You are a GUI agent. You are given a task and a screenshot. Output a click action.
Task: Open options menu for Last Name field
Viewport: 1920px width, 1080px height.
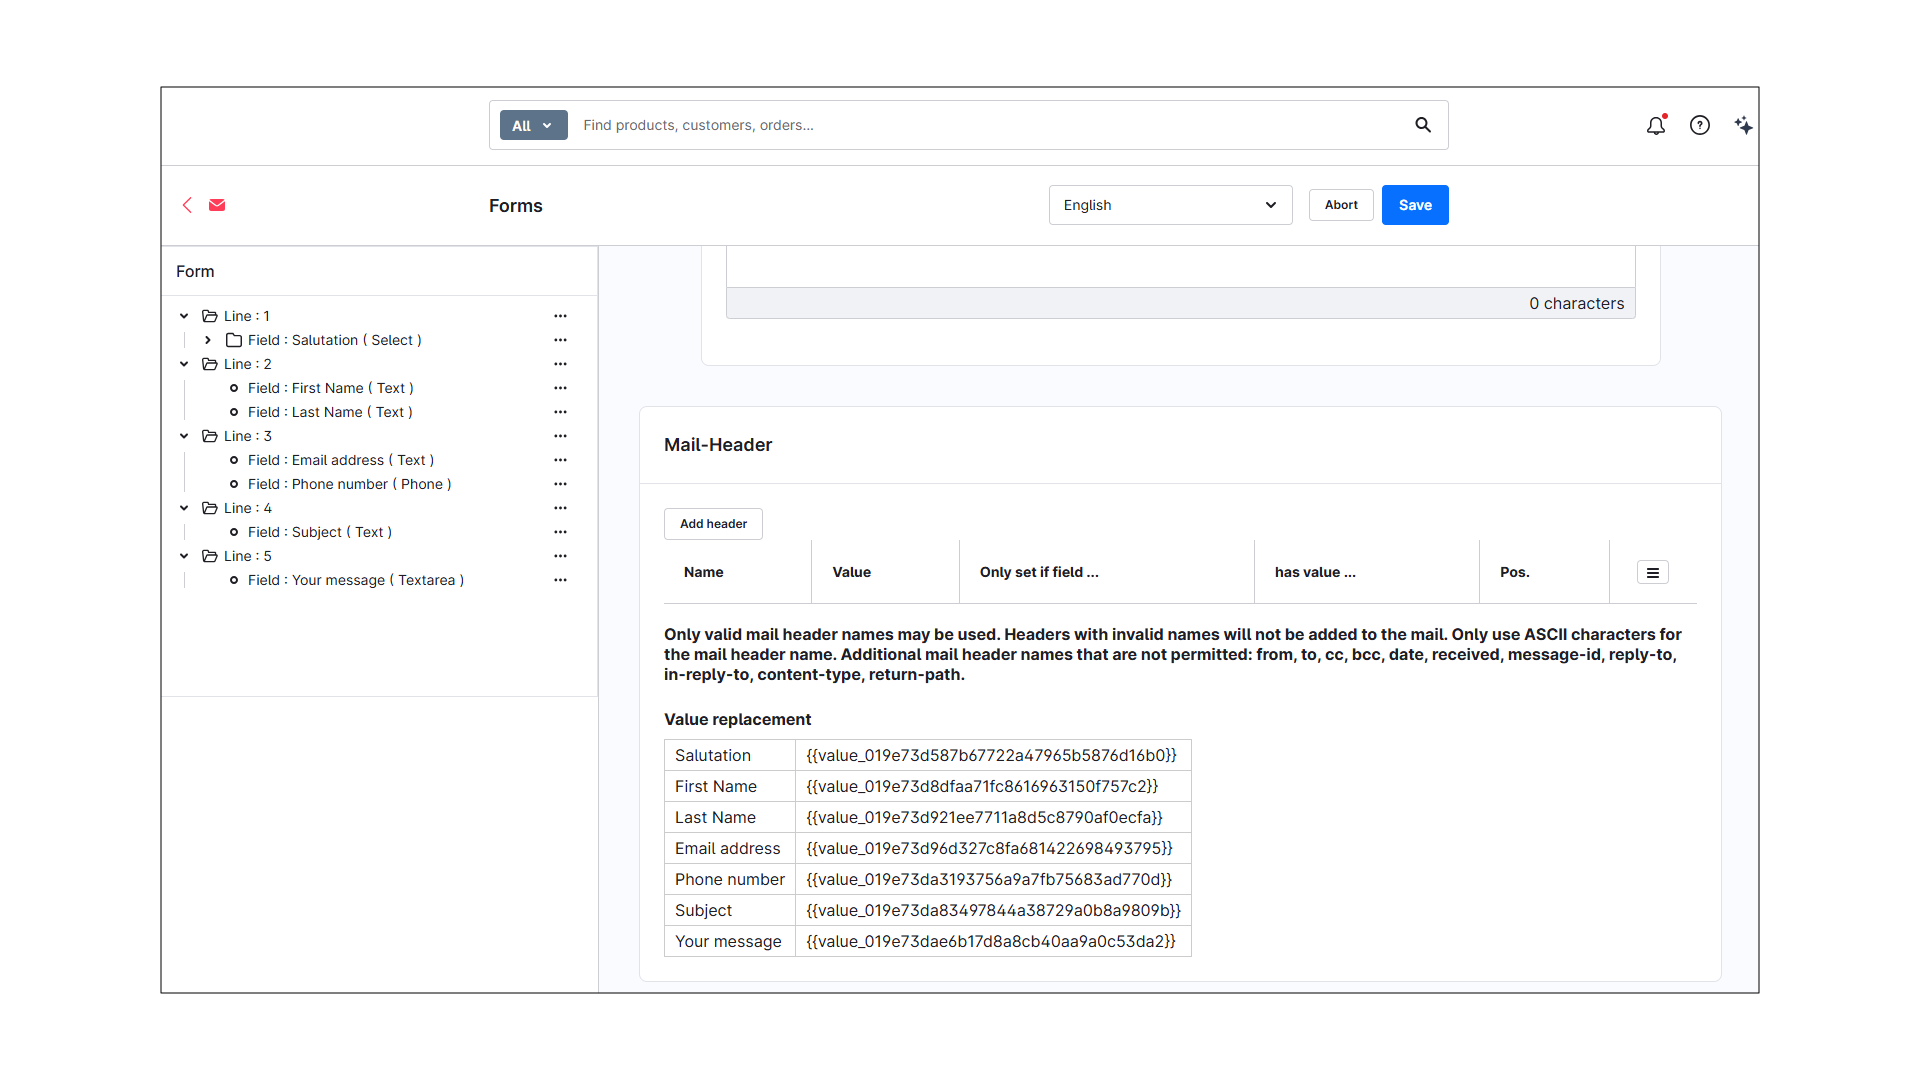coord(560,412)
